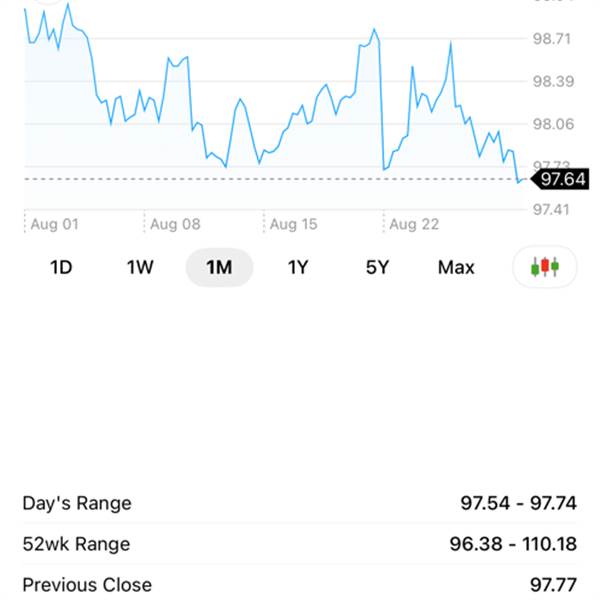600x600 pixels.
Task: Tap the 98.06 price axis label
Action: point(553,124)
